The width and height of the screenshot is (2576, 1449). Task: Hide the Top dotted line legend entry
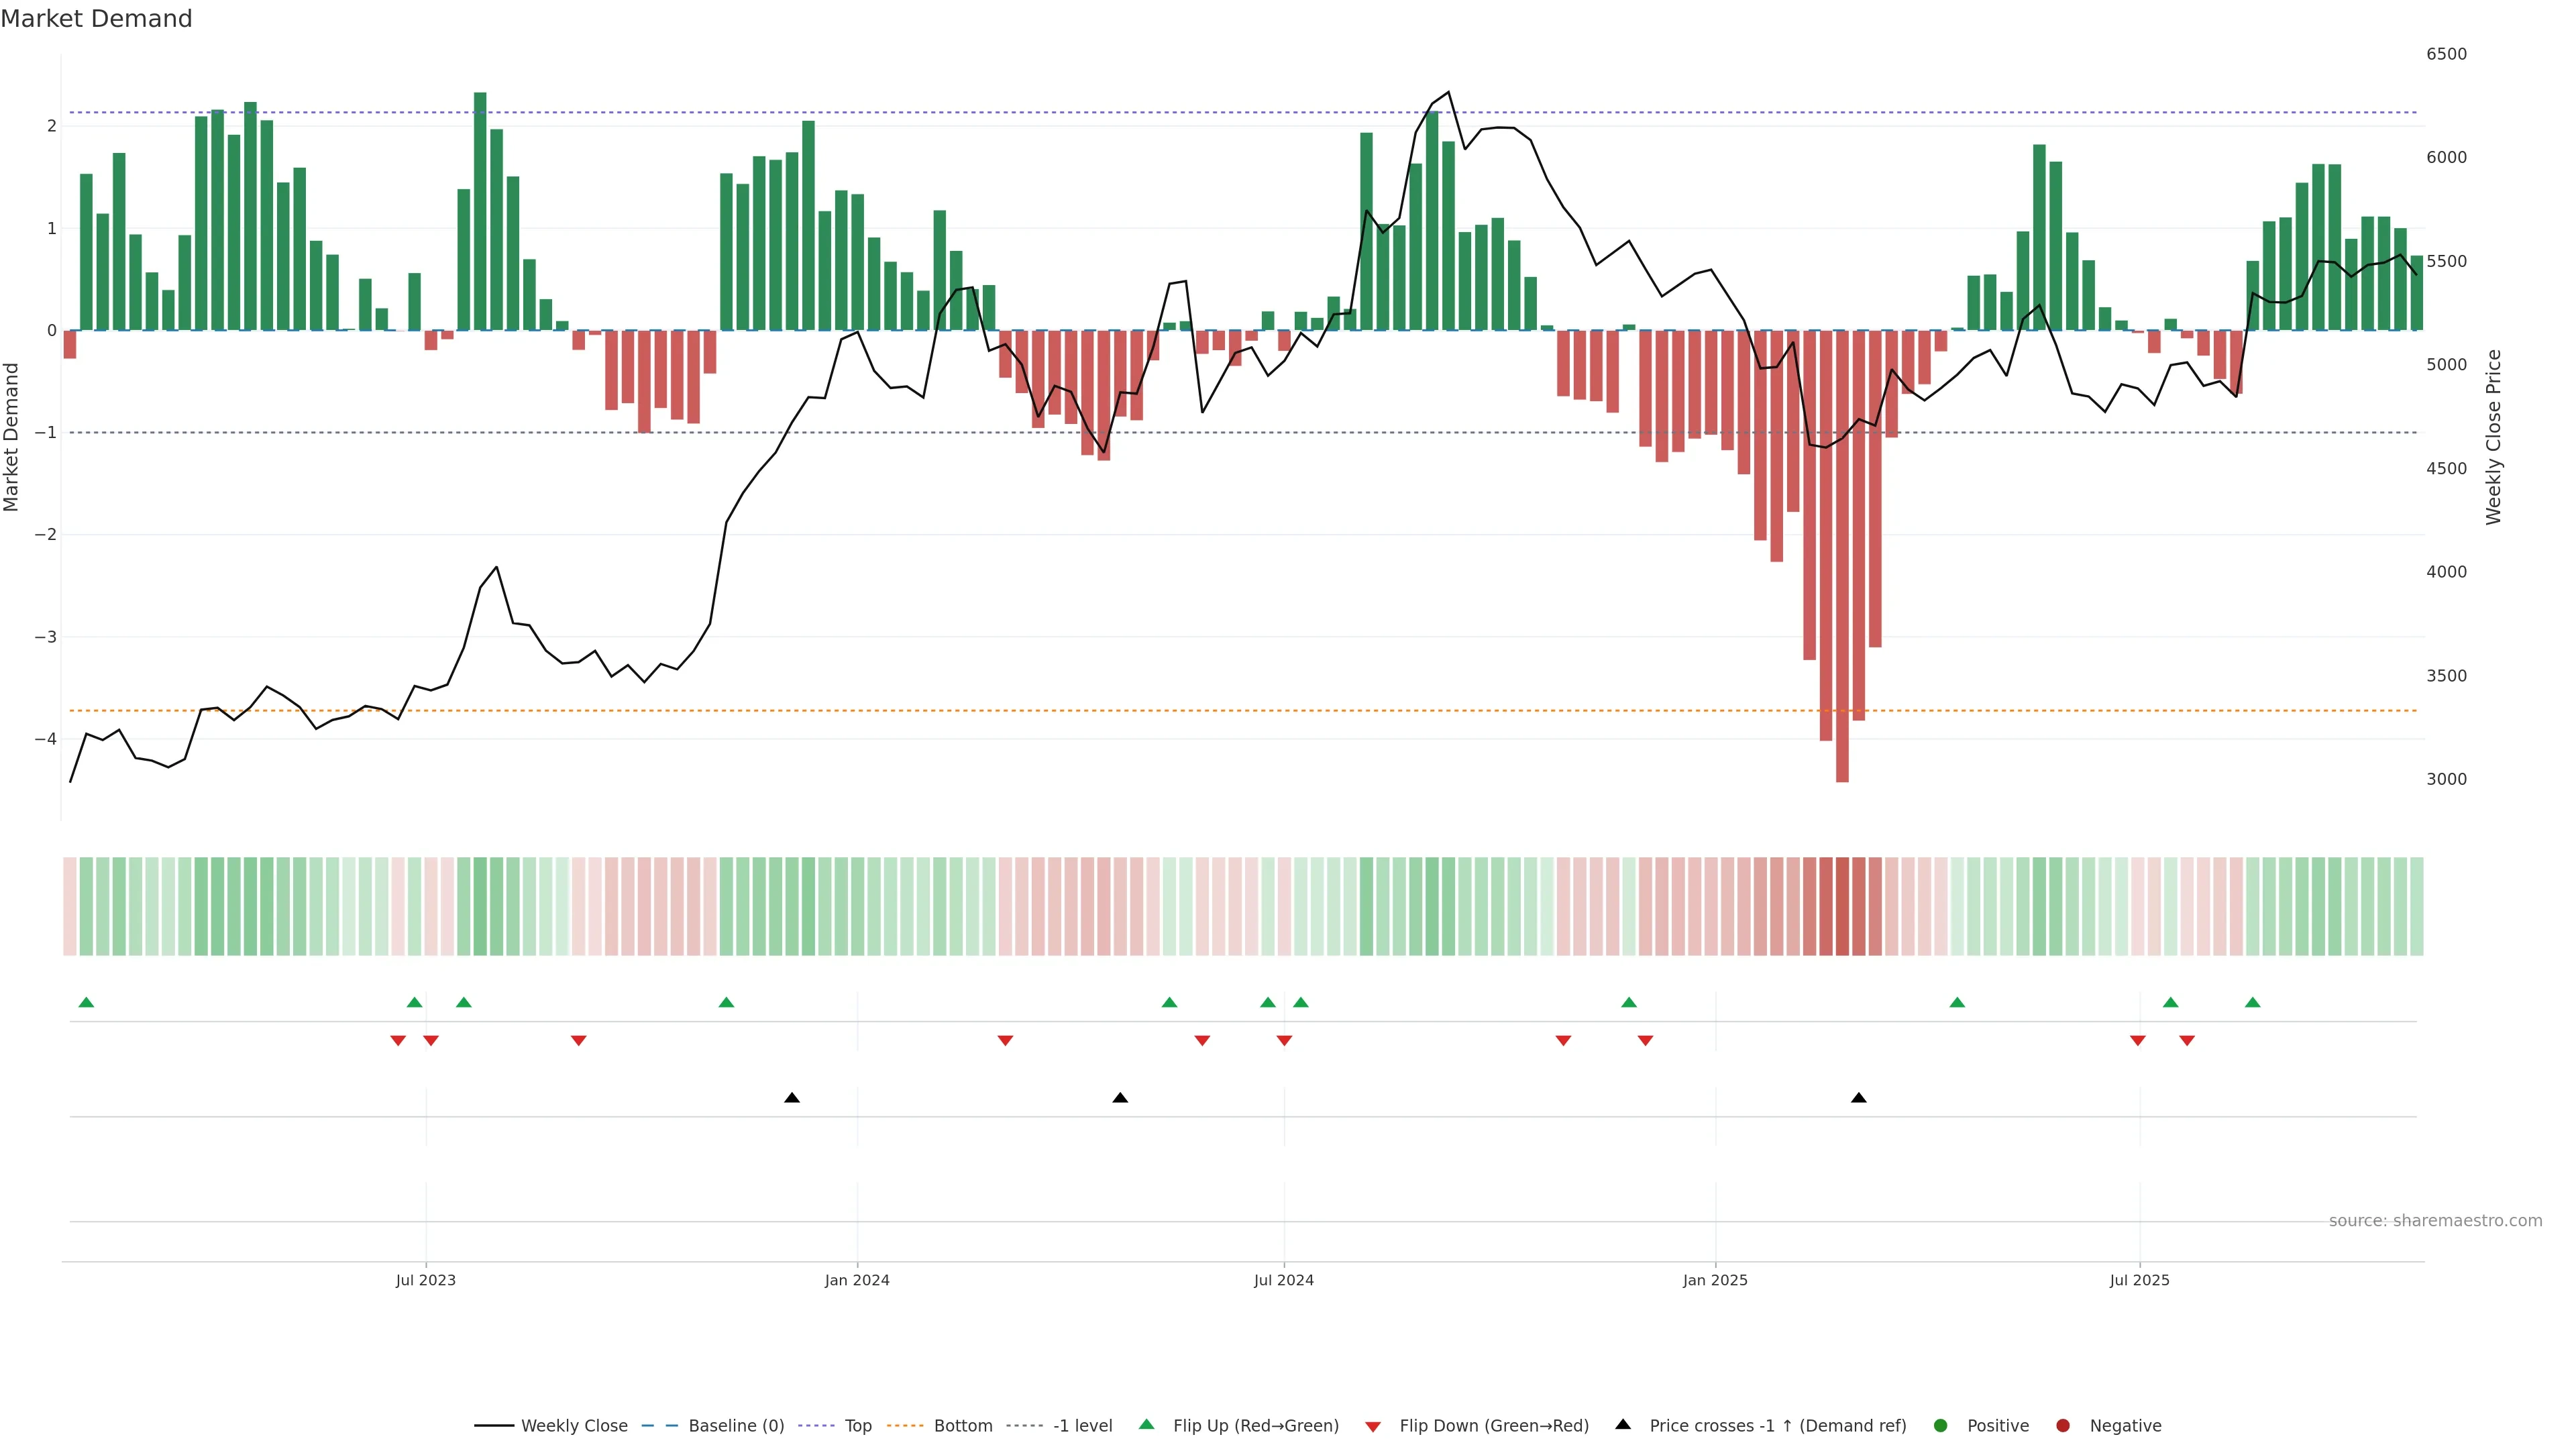click(x=857, y=1426)
